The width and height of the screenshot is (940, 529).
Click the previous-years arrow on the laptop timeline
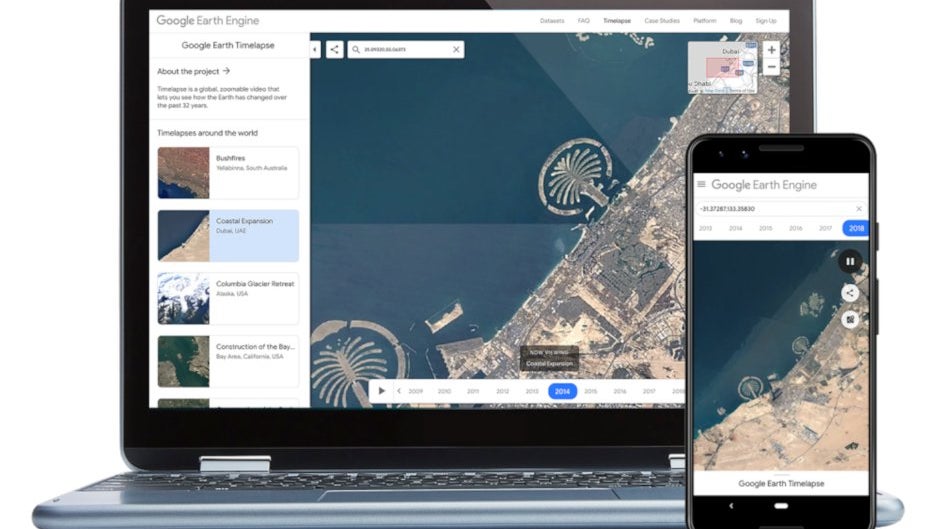coord(399,391)
